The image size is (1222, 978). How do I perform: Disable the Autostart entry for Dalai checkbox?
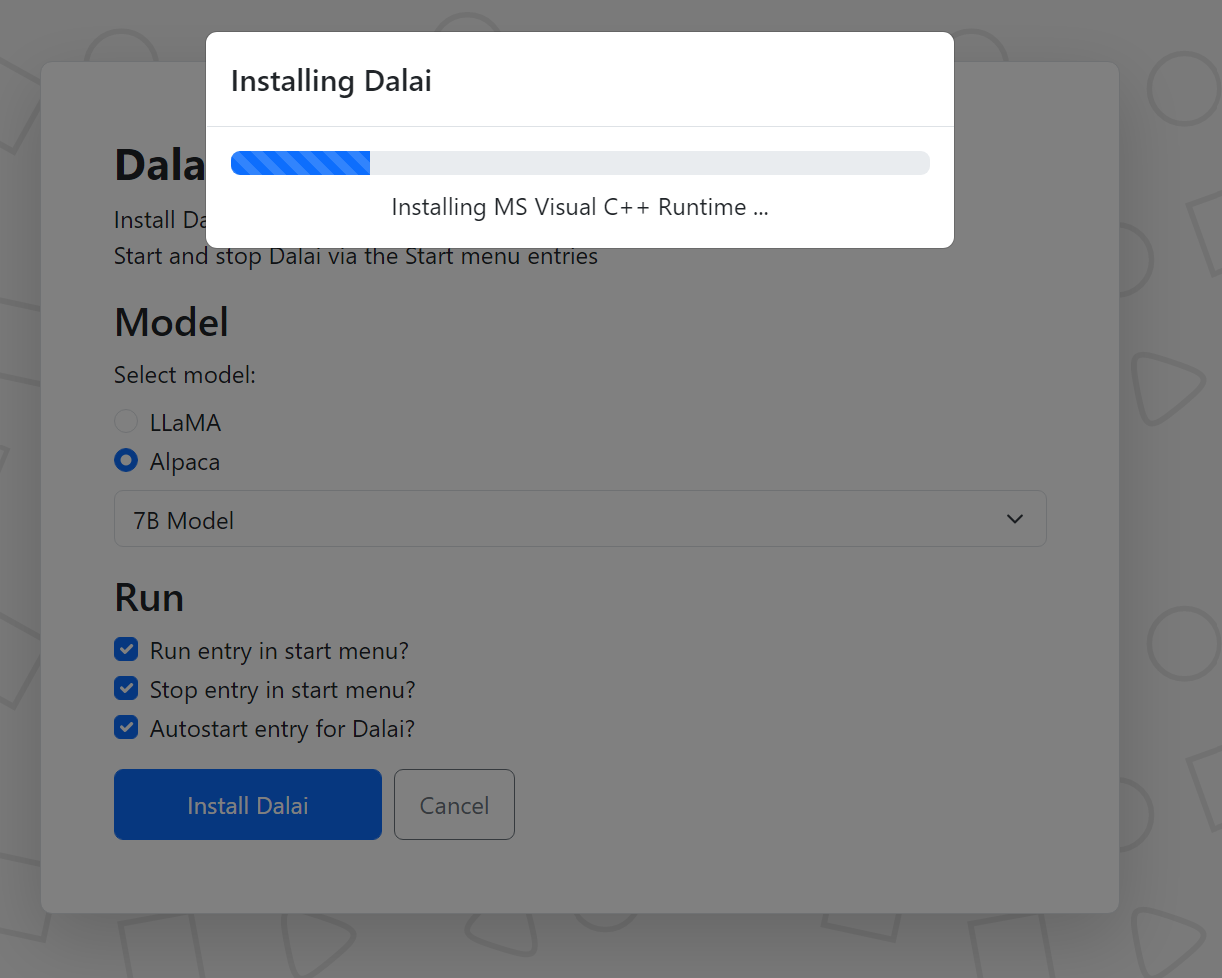(126, 728)
